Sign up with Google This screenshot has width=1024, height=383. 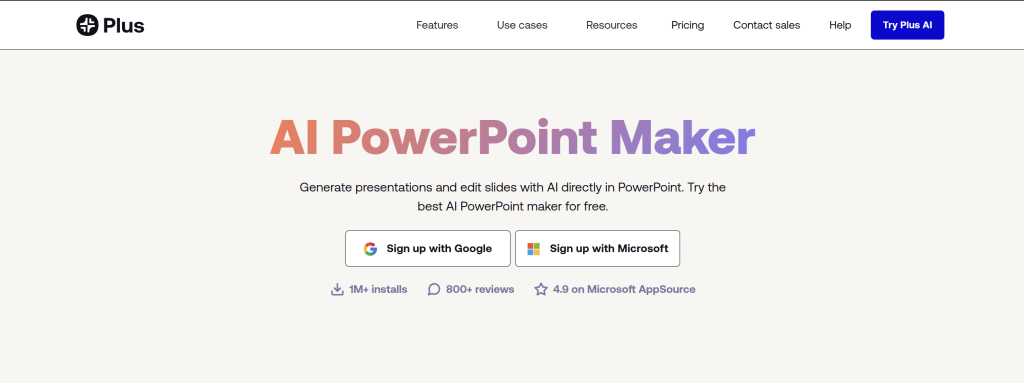pyautogui.click(x=428, y=248)
